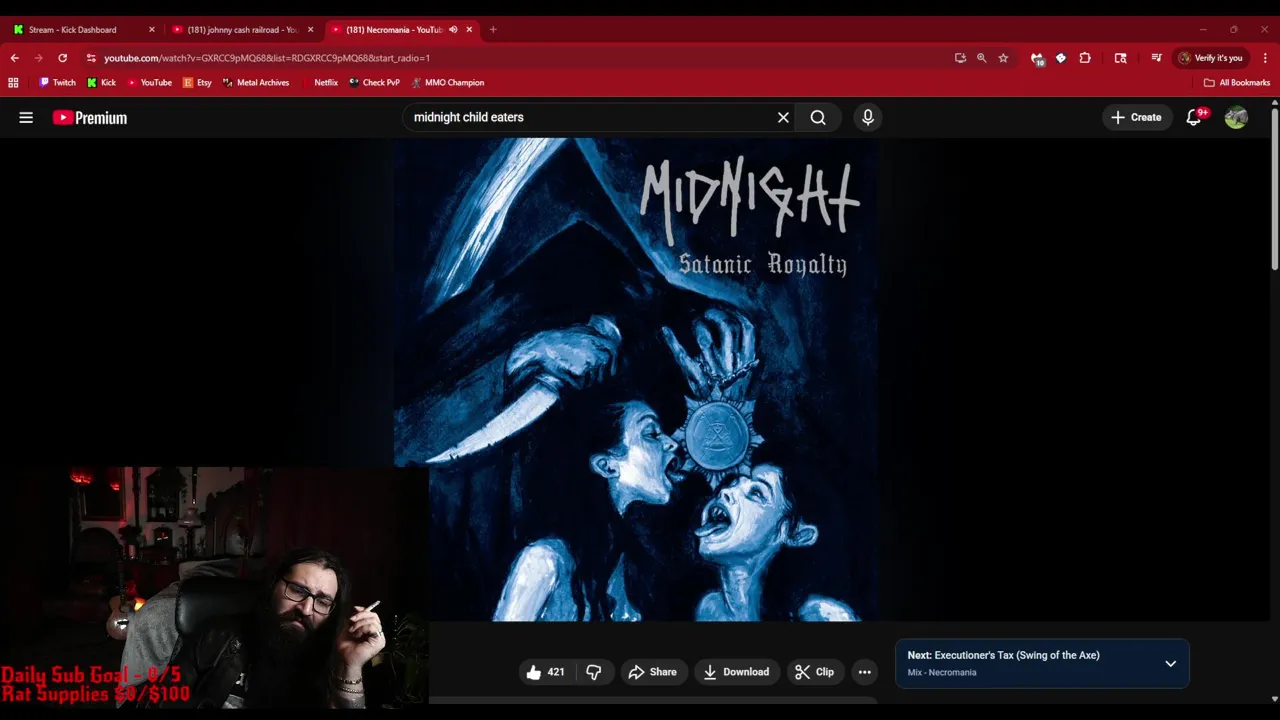Click the page vertical scrollbar thumb
This screenshot has width=1280, height=720.
1275,188
